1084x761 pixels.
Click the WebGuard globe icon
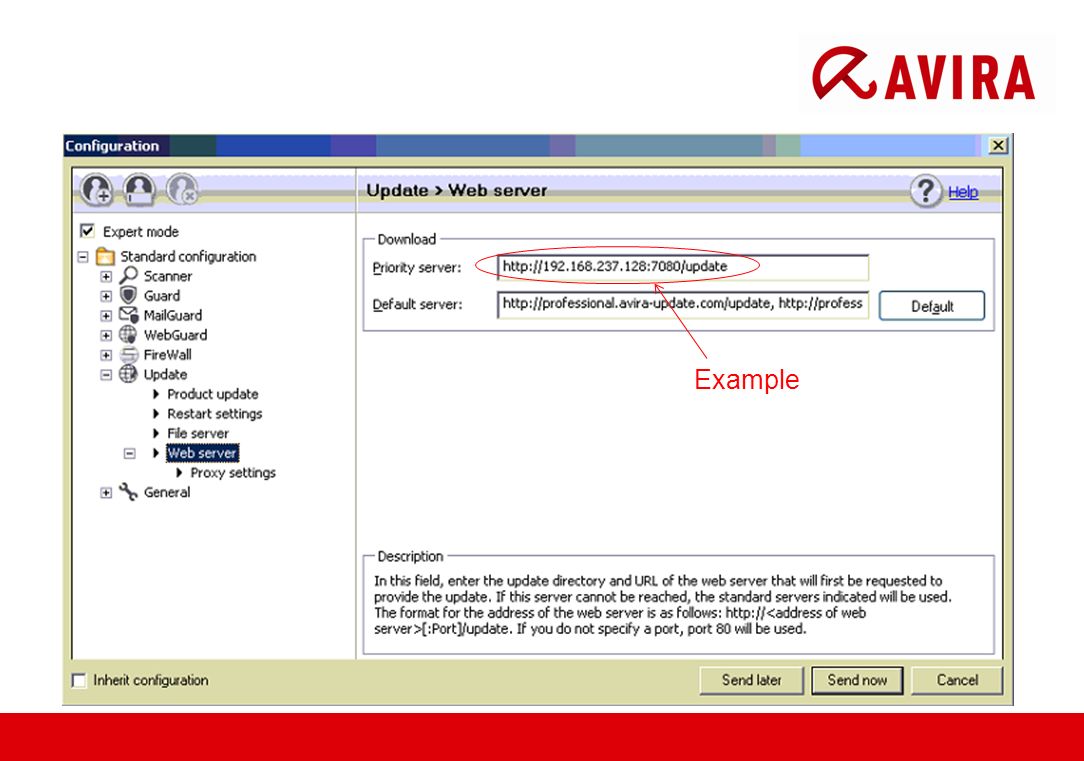(129, 335)
